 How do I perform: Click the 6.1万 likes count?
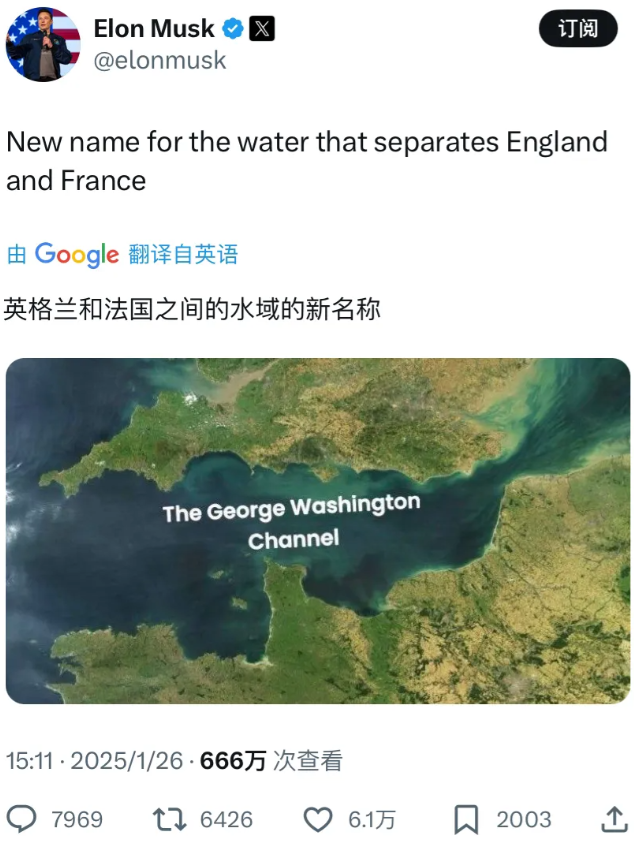[372, 820]
